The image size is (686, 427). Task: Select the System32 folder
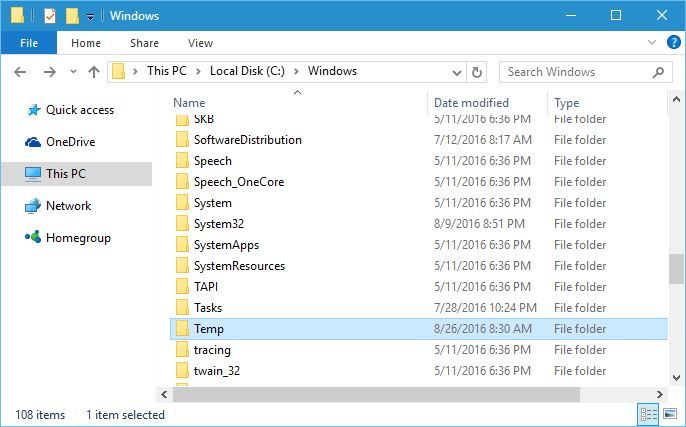[419, 224]
